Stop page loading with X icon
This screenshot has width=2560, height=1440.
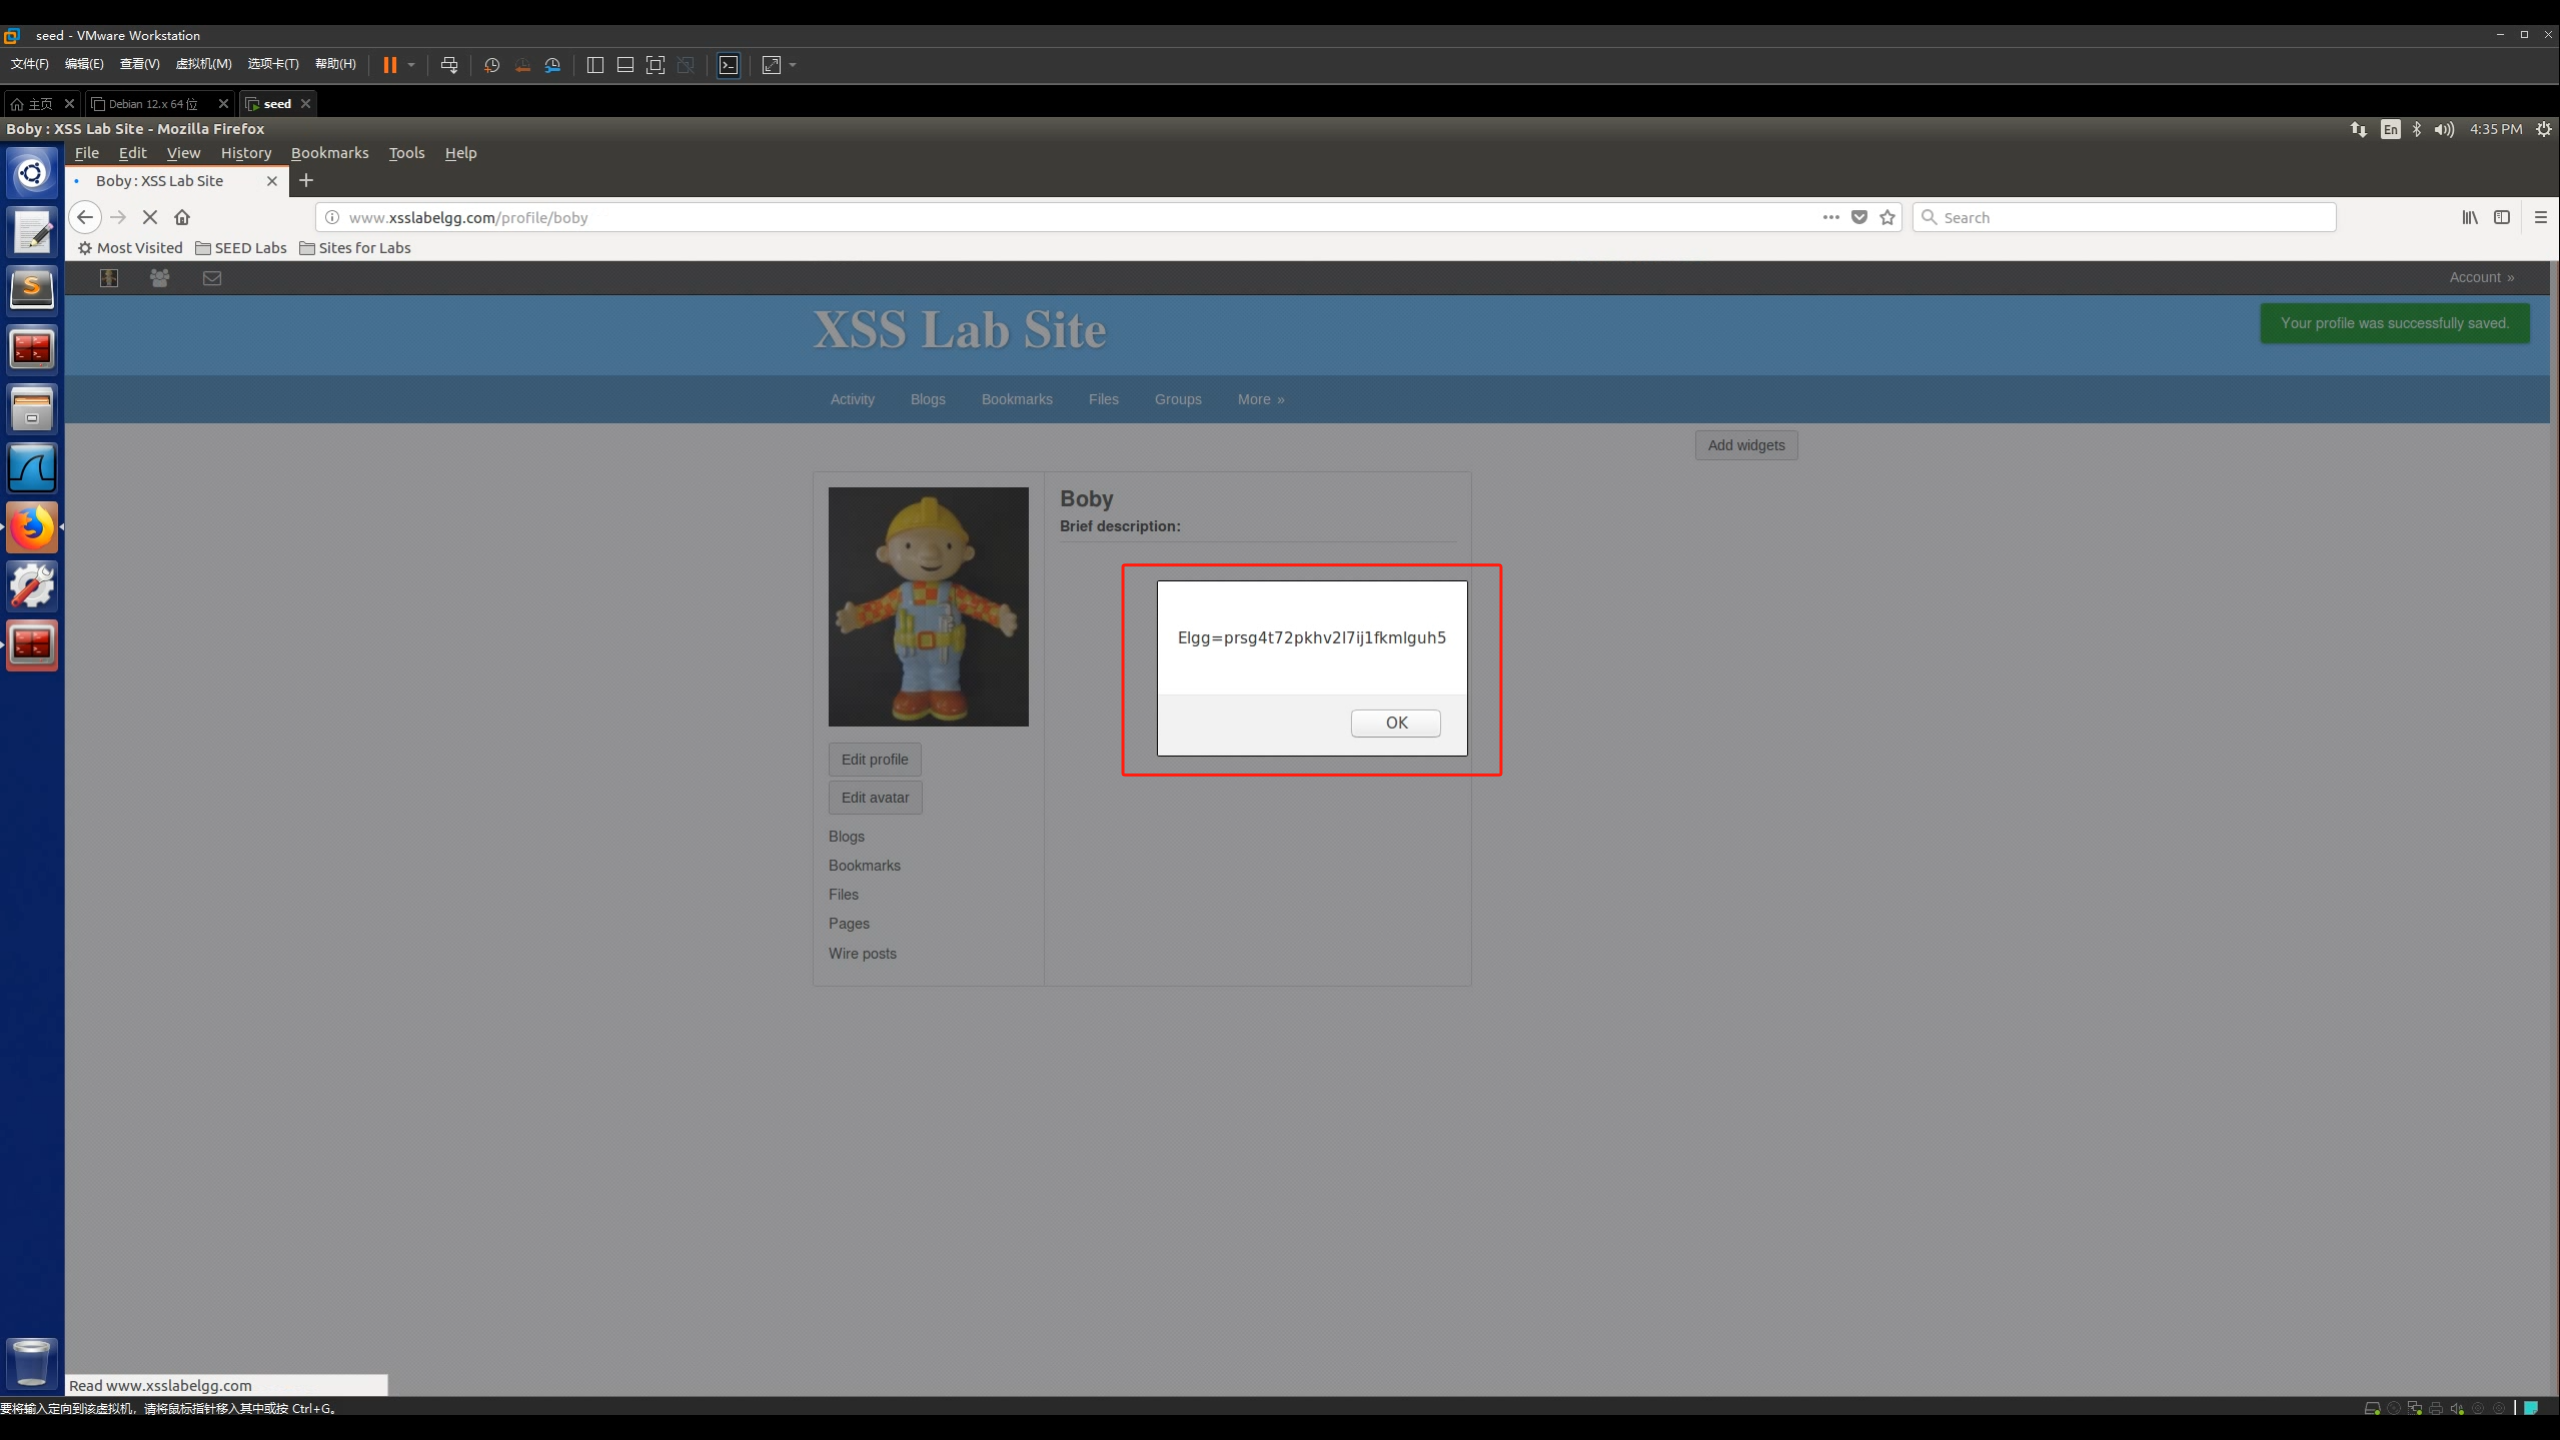pyautogui.click(x=150, y=217)
